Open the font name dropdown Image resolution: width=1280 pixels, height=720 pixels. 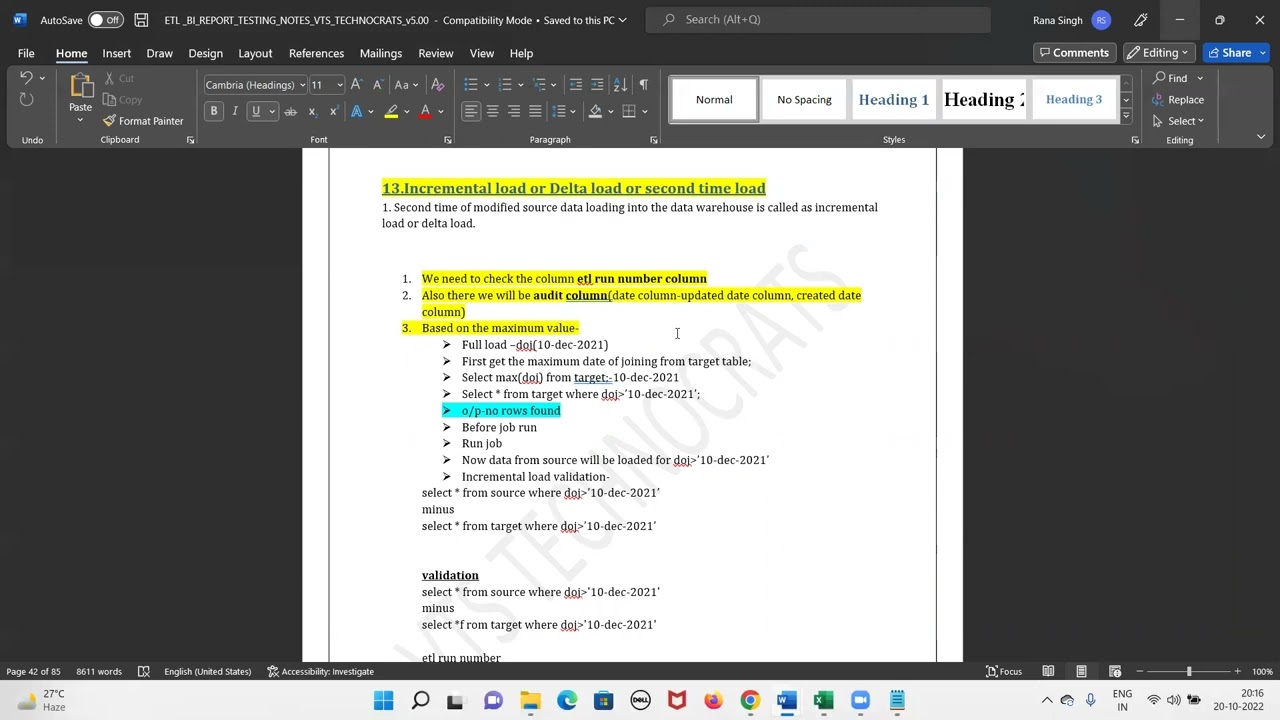(x=302, y=85)
